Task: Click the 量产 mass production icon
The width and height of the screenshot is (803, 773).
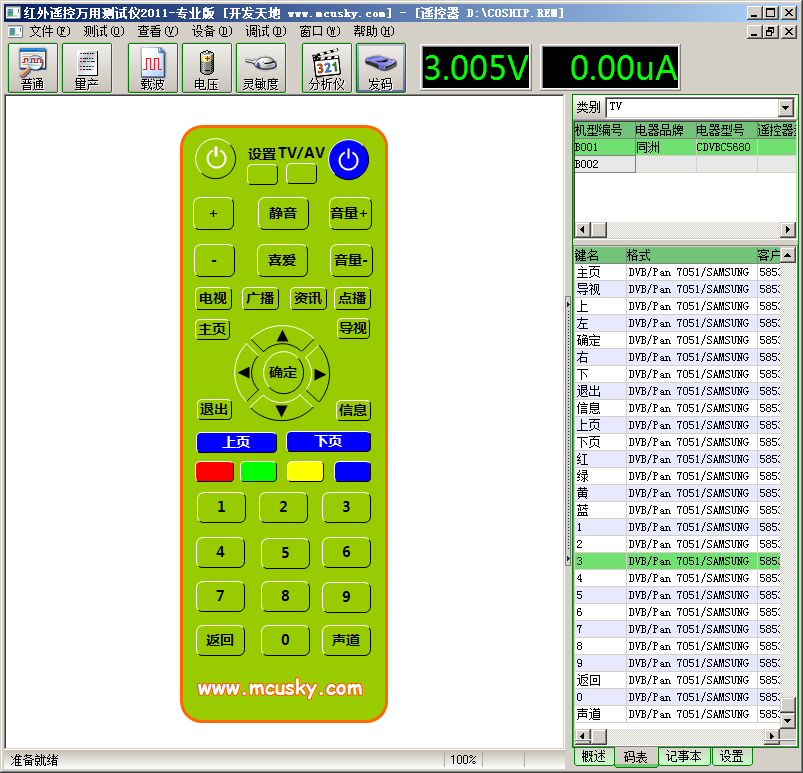Action: [x=87, y=68]
